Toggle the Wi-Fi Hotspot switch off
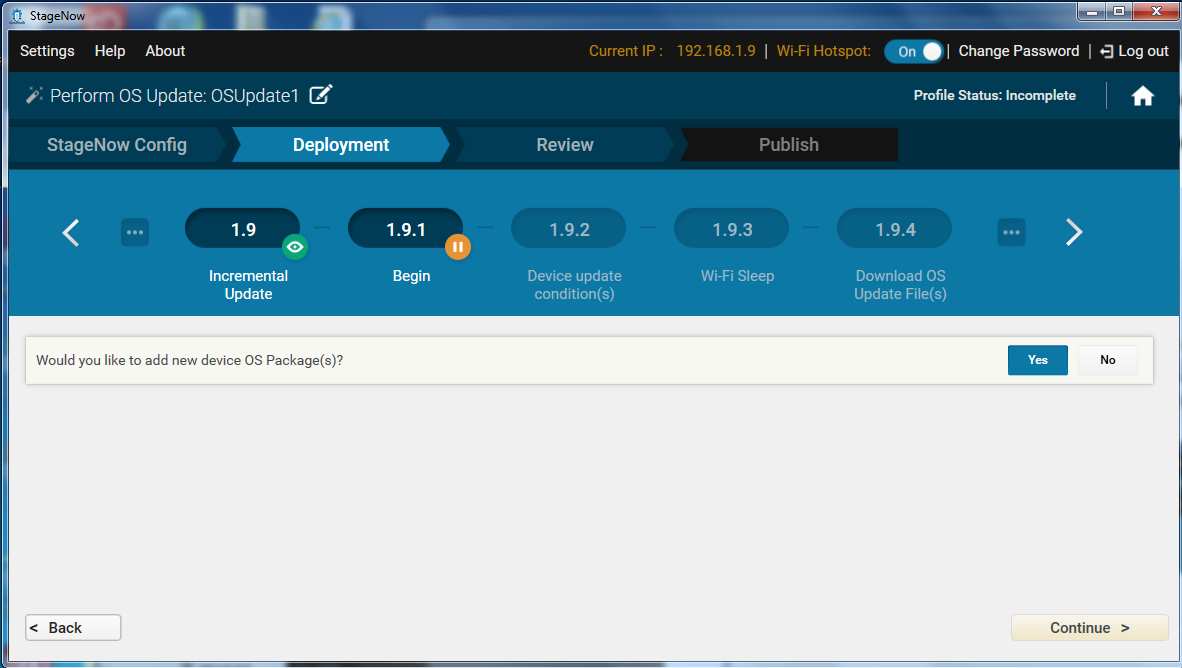1182x668 pixels. pyautogui.click(x=913, y=51)
